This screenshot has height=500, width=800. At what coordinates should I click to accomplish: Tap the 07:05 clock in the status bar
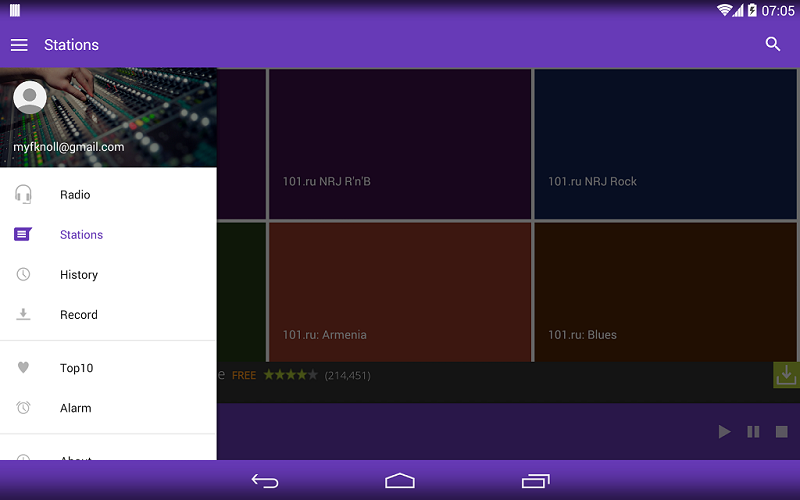pos(778,11)
